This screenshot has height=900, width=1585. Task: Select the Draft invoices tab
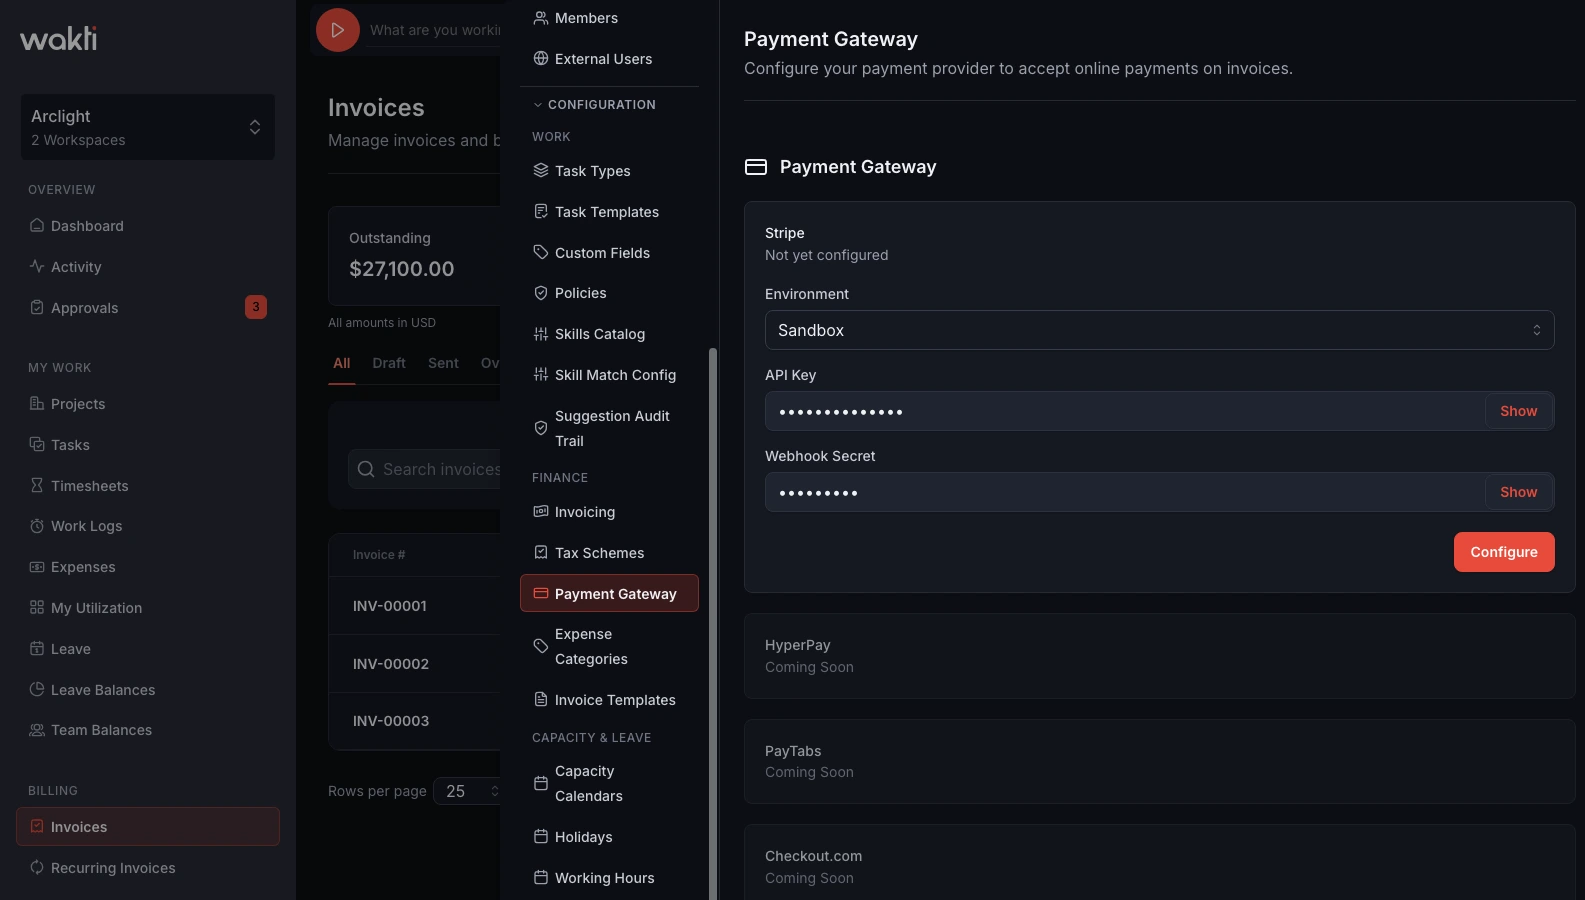pyautogui.click(x=389, y=363)
